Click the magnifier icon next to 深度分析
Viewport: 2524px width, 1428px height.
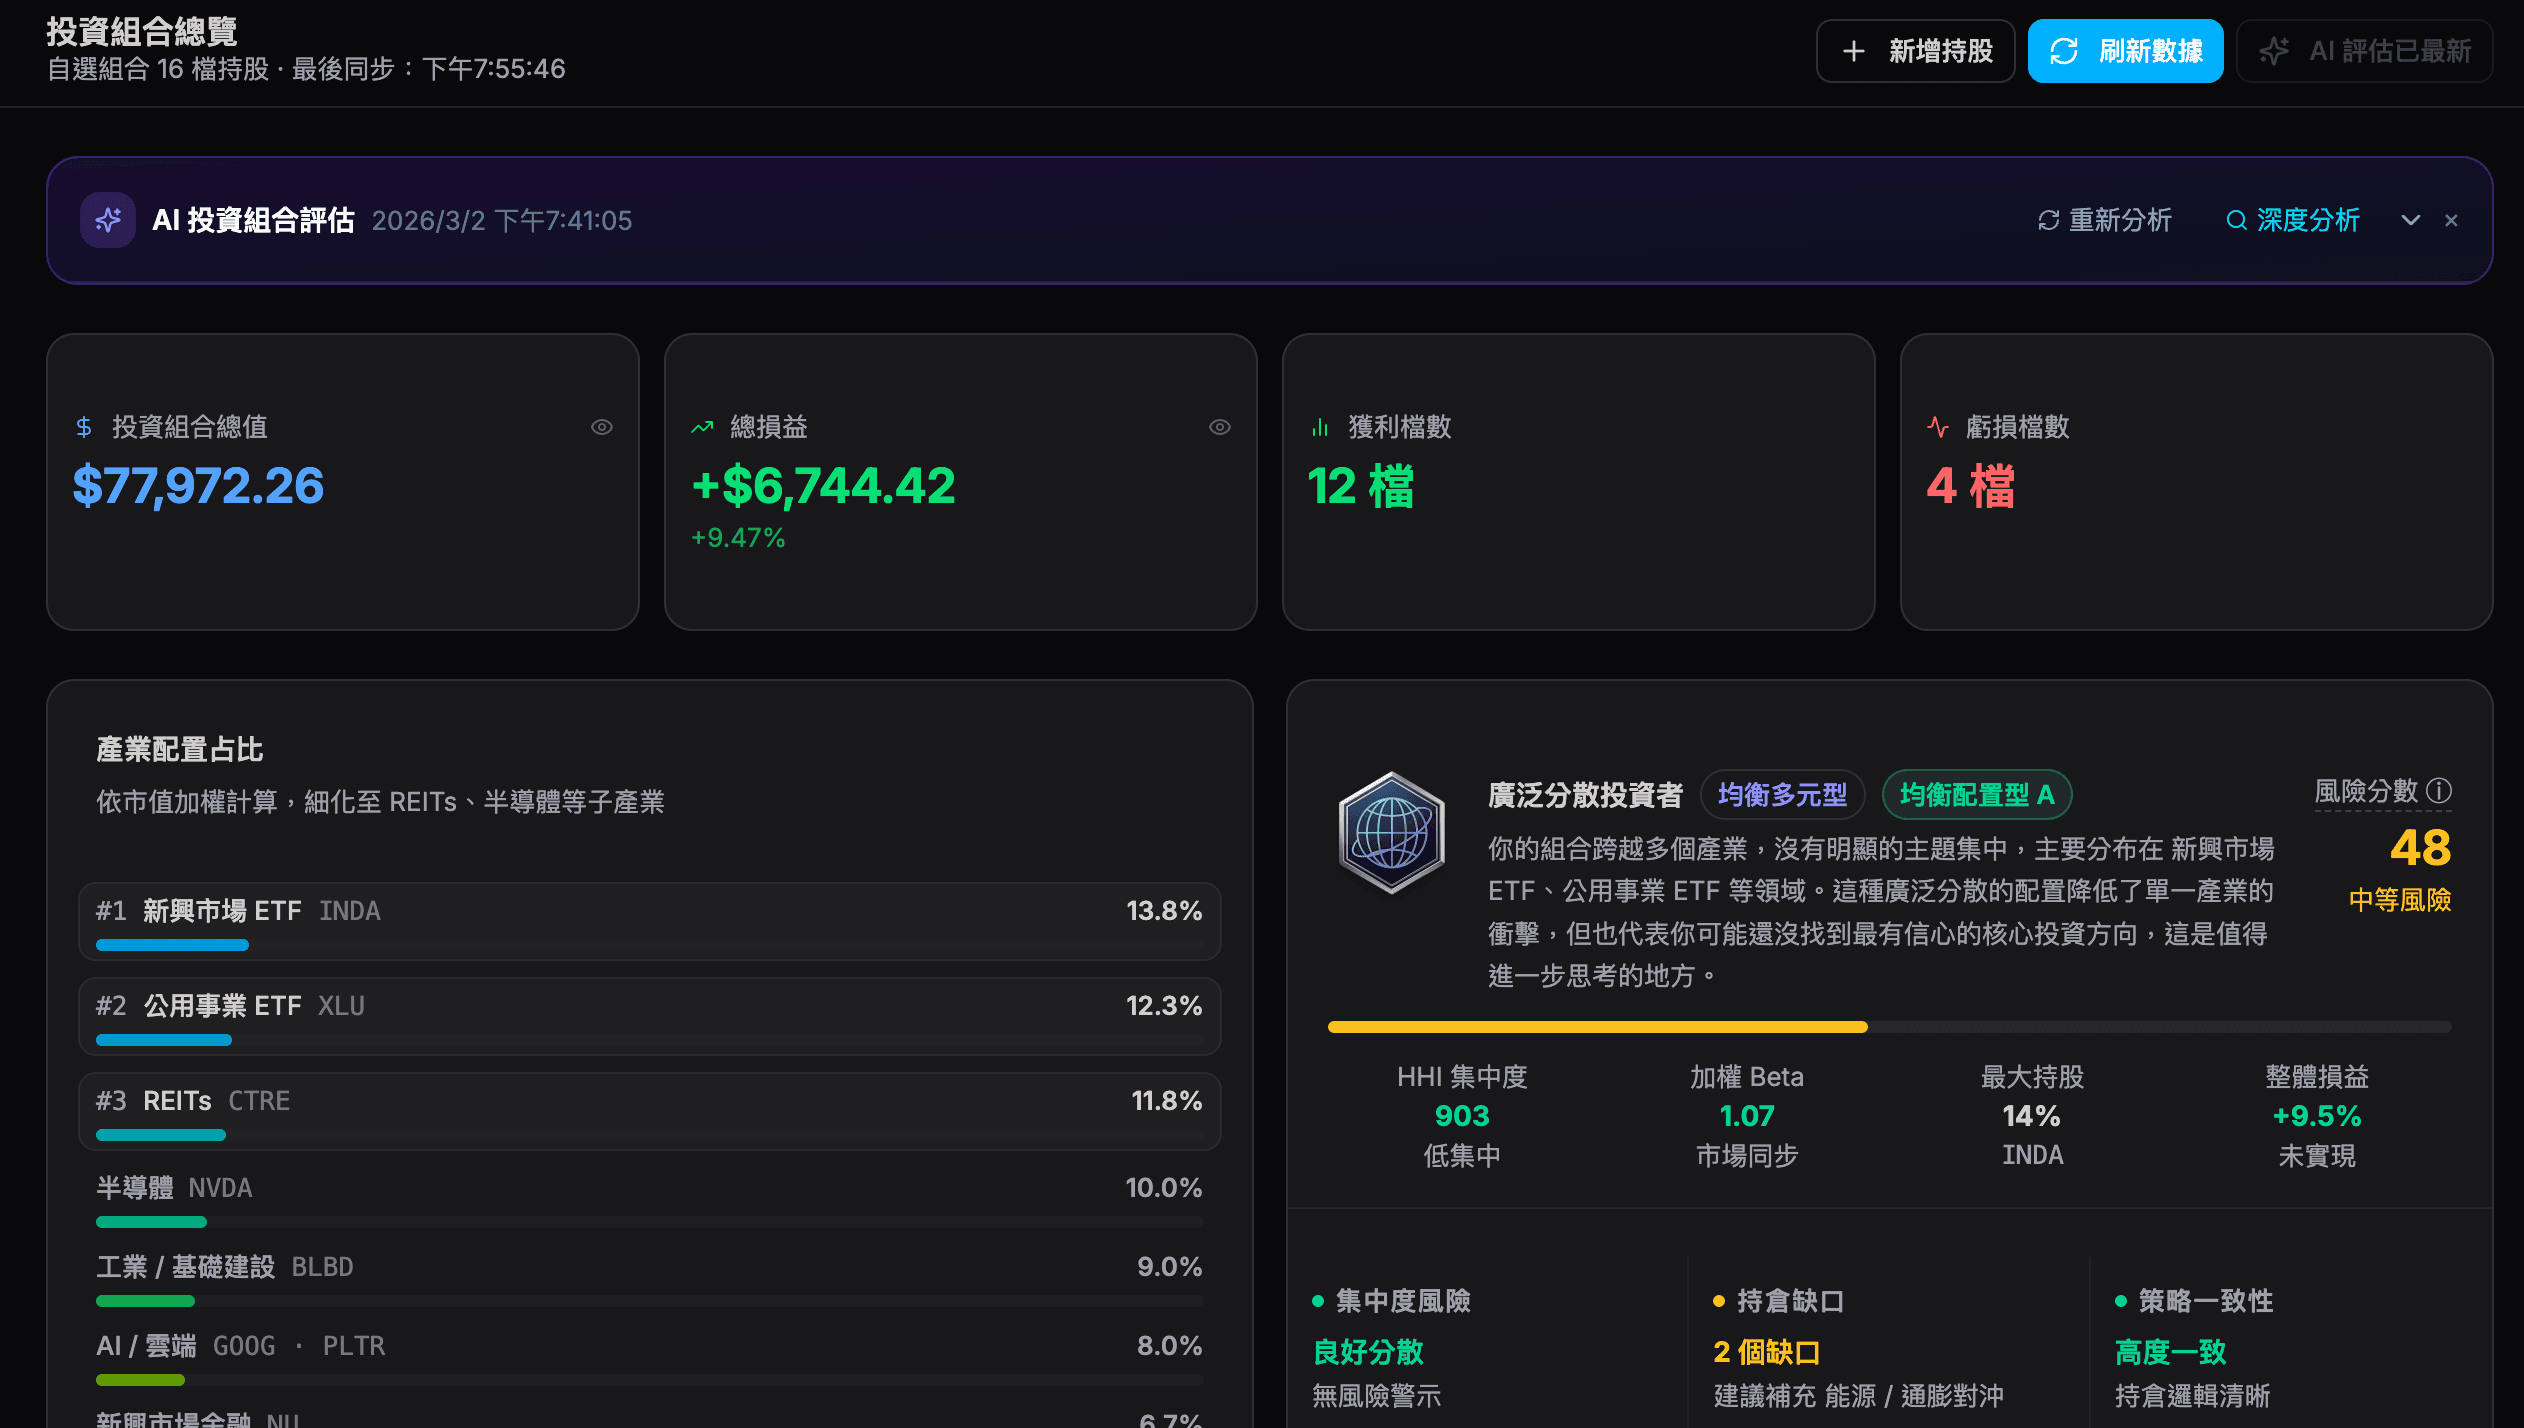point(2237,220)
